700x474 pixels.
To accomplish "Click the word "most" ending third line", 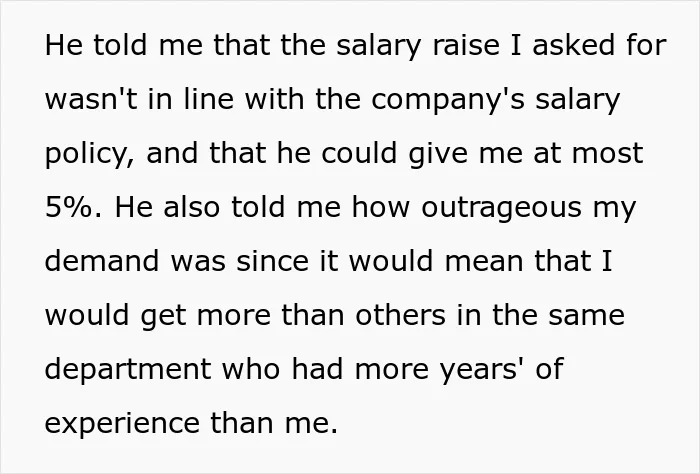I will point(607,154).
